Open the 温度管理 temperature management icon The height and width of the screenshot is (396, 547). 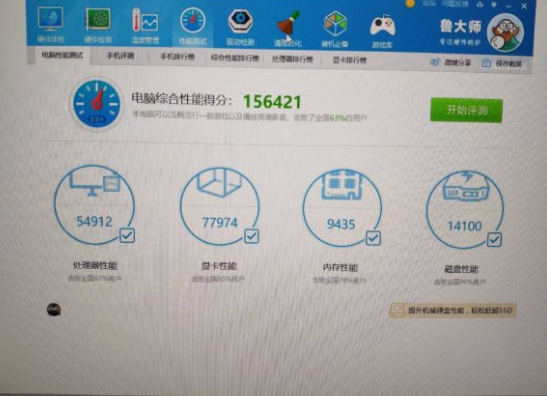tap(145, 20)
